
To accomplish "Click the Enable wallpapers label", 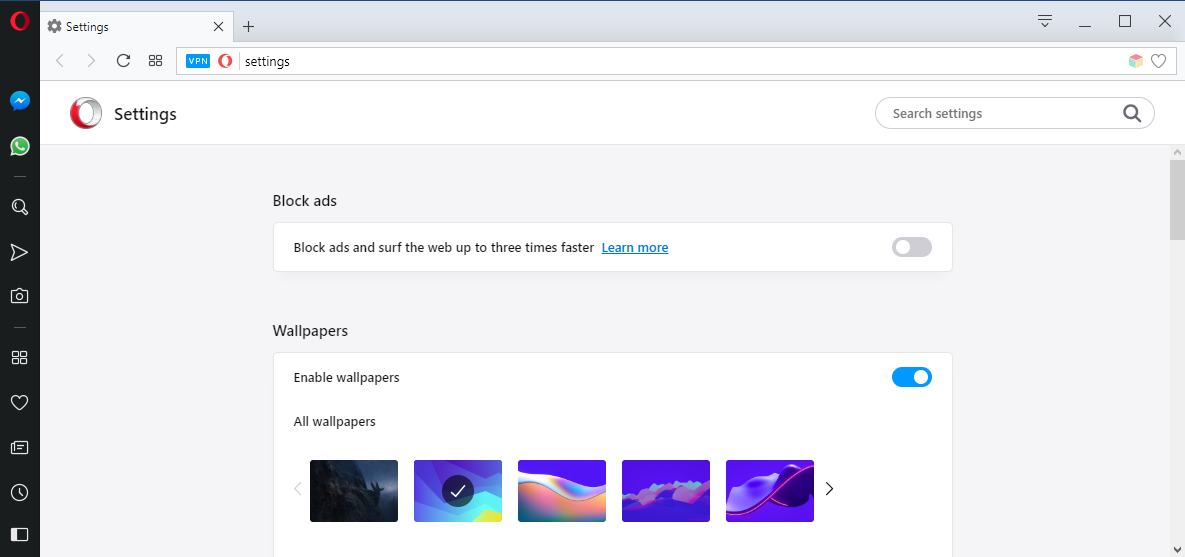I will (346, 377).
